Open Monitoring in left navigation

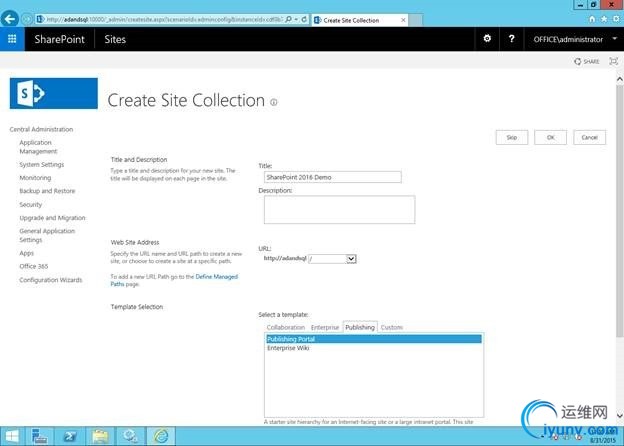click(x=35, y=178)
